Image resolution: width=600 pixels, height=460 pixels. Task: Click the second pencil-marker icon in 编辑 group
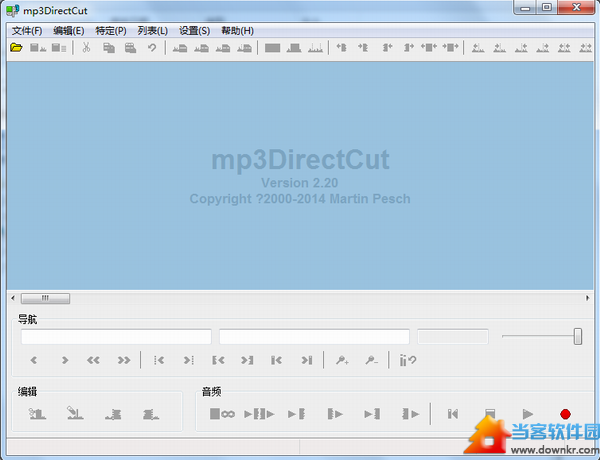(x=75, y=413)
